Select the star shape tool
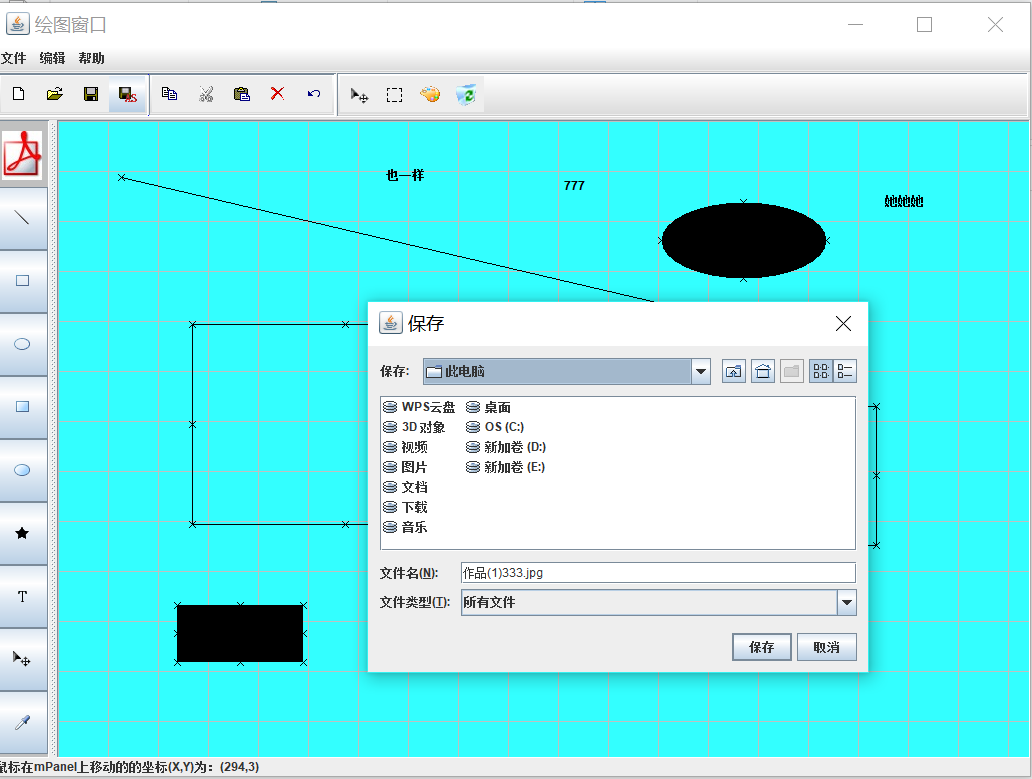Image resolution: width=1032 pixels, height=779 pixels. [23, 533]
